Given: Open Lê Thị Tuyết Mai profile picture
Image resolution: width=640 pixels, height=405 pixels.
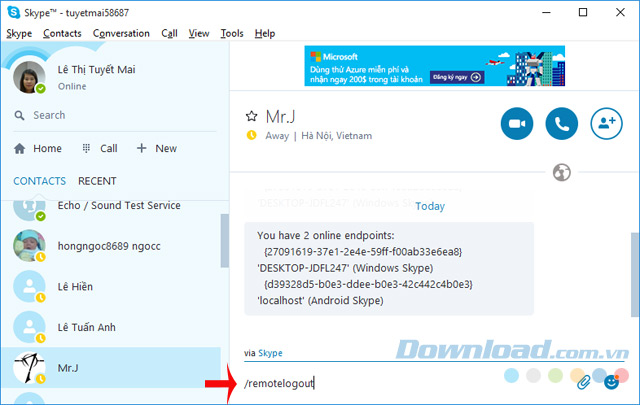Looking at the screenshot, I should (29, 77).
